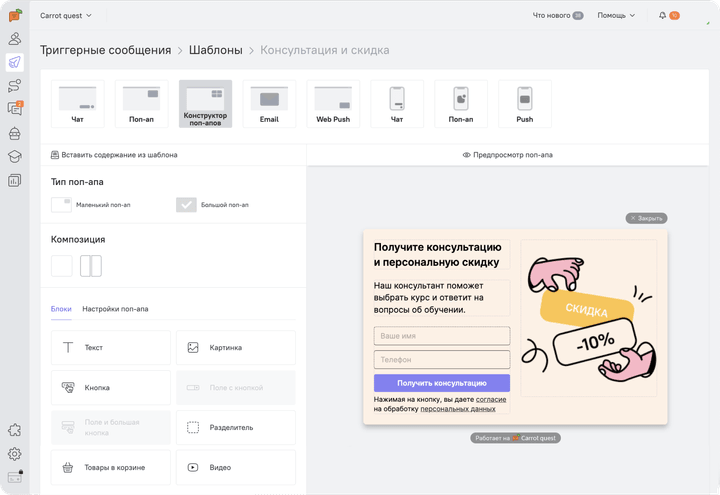
Task: Go to Шаблоны breadcrumb
Action: 216,50
